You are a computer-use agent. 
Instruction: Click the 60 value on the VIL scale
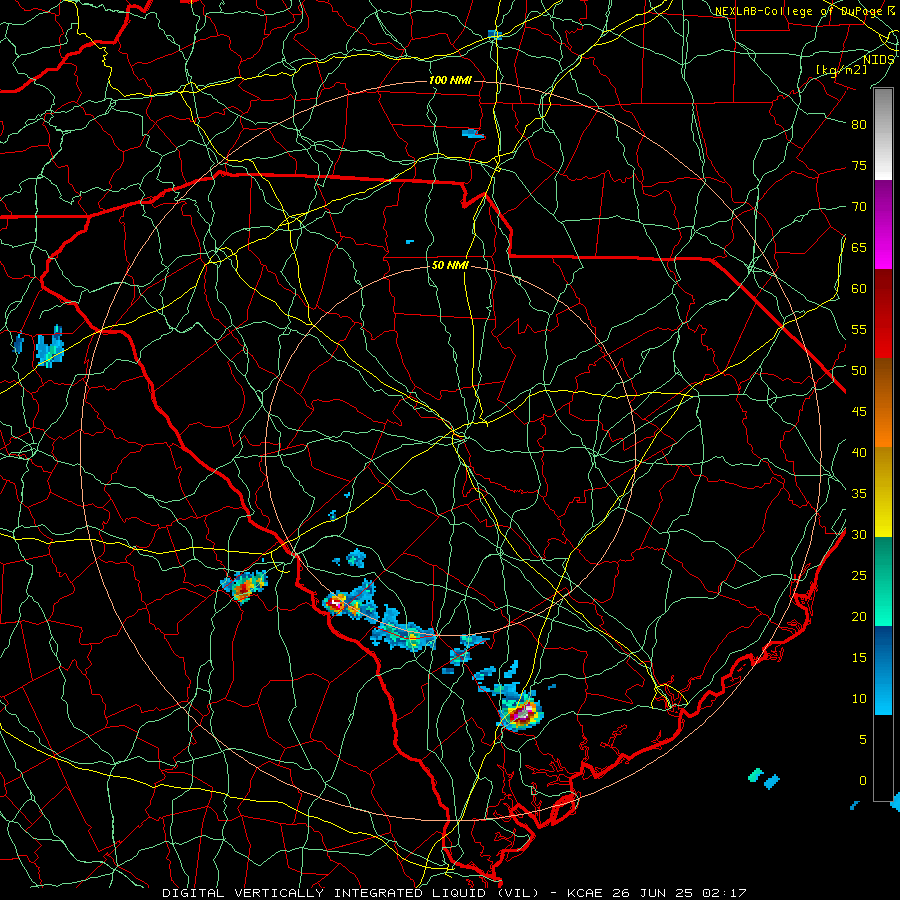(859, 289)
